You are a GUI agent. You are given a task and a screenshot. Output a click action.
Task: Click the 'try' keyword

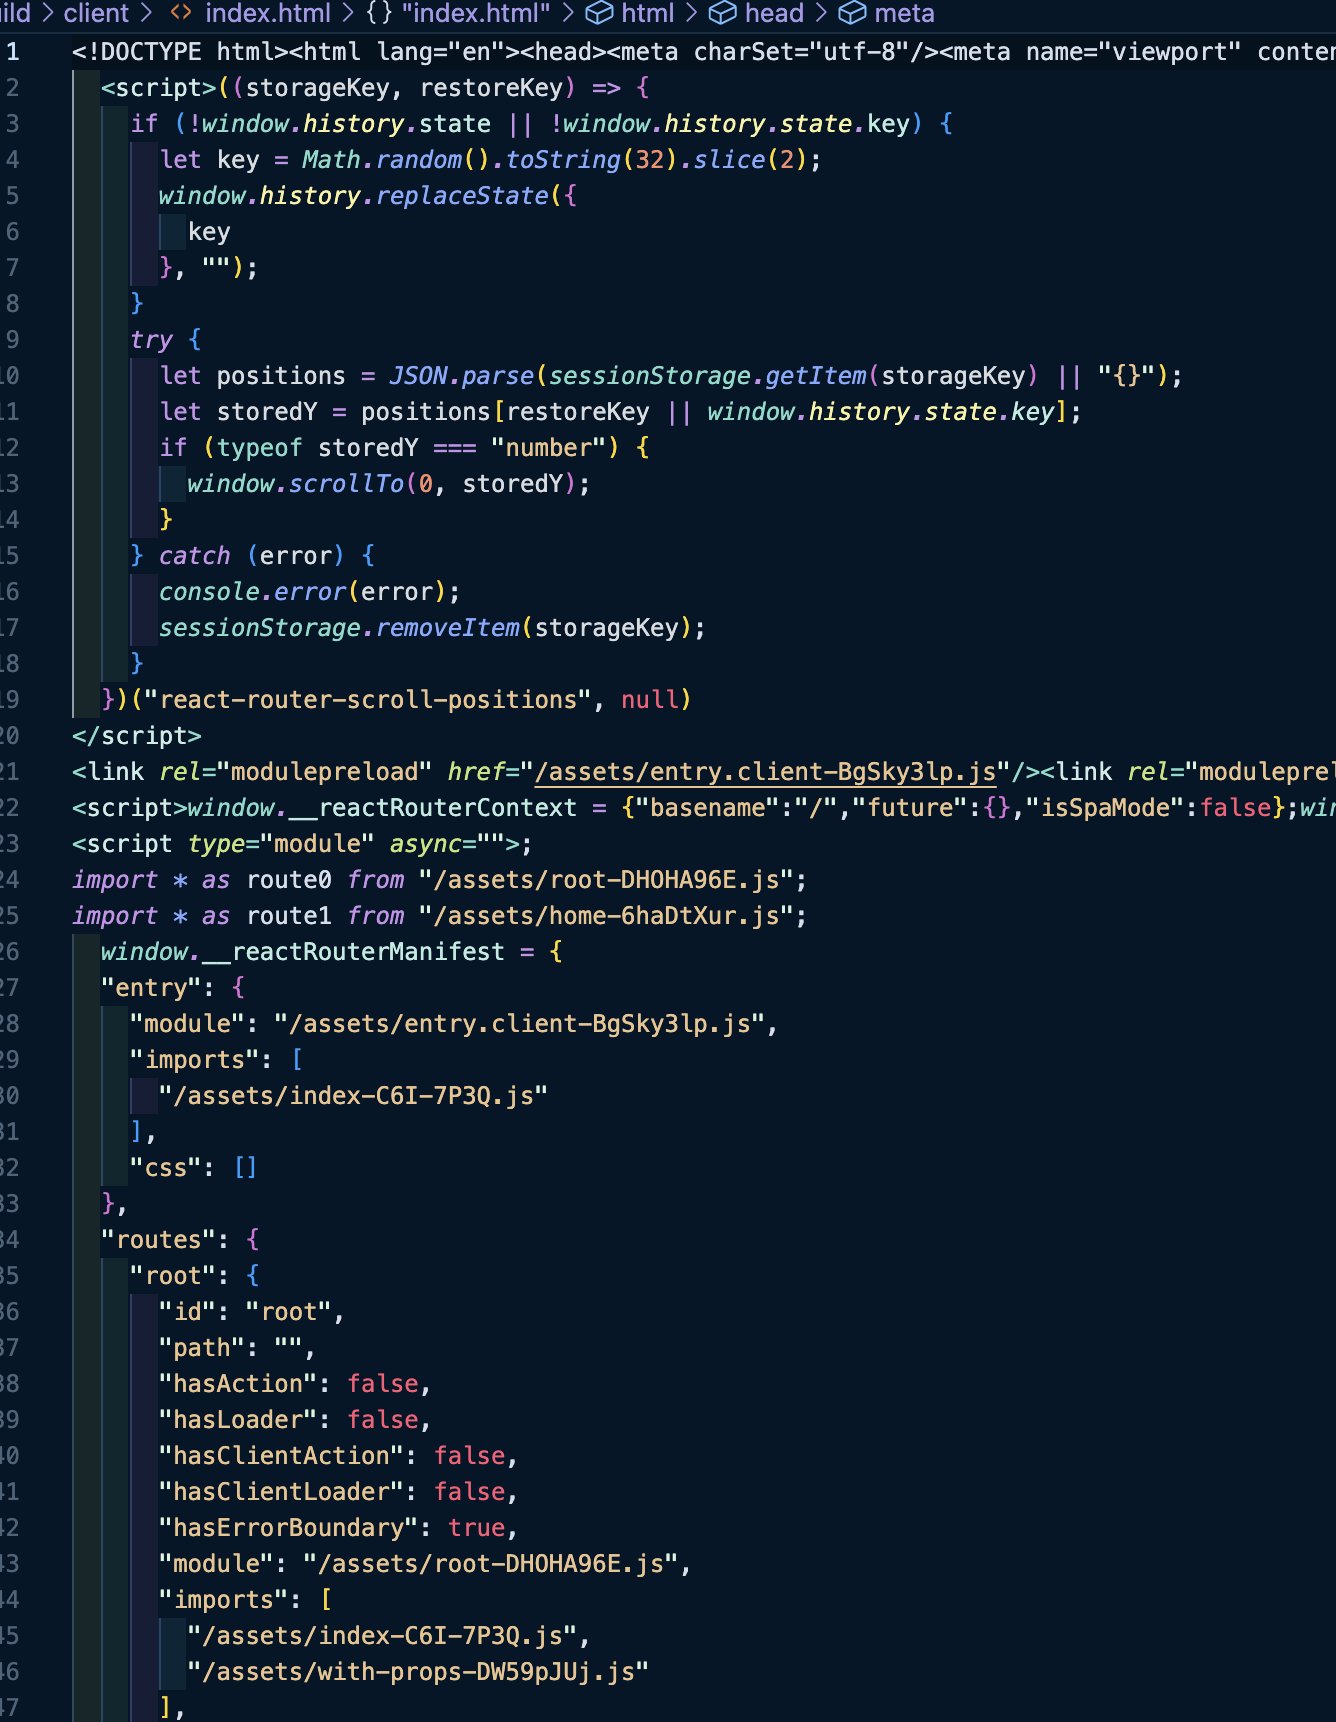pos(151,340)
